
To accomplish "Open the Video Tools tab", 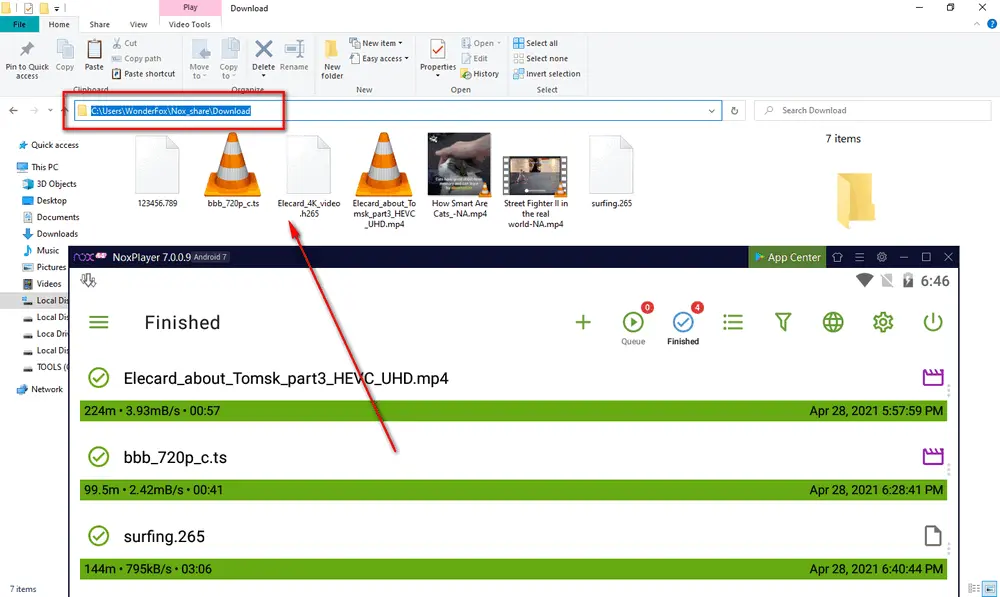I will click(189, 24).
